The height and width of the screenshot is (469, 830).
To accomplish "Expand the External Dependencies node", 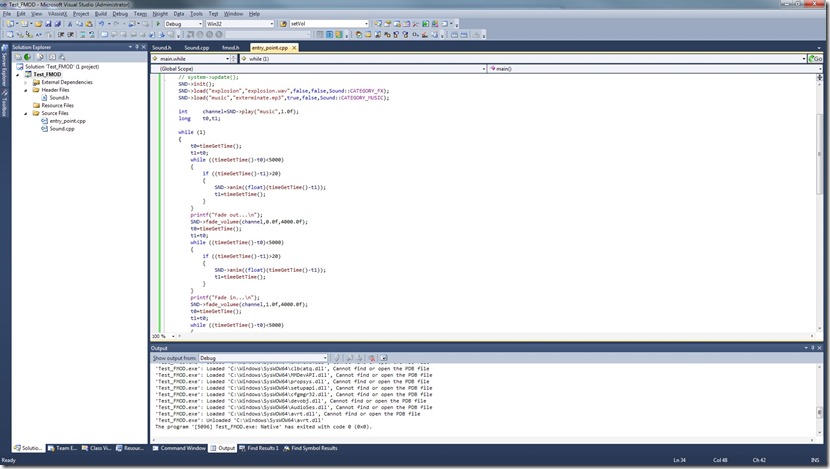I will 26,83.
